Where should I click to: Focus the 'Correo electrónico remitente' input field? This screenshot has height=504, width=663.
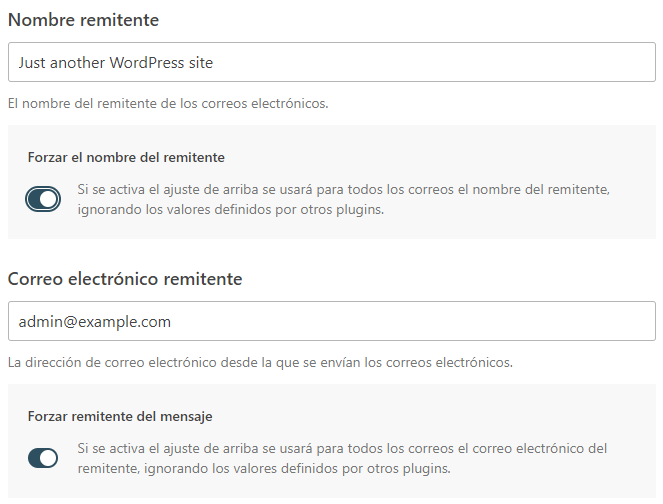(x=331, y=321)
